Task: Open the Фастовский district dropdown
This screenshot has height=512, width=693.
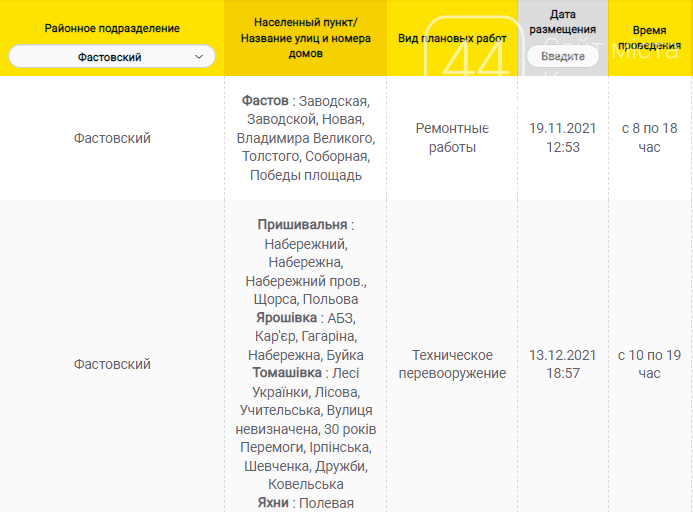Action: click(x=111, y=57)
